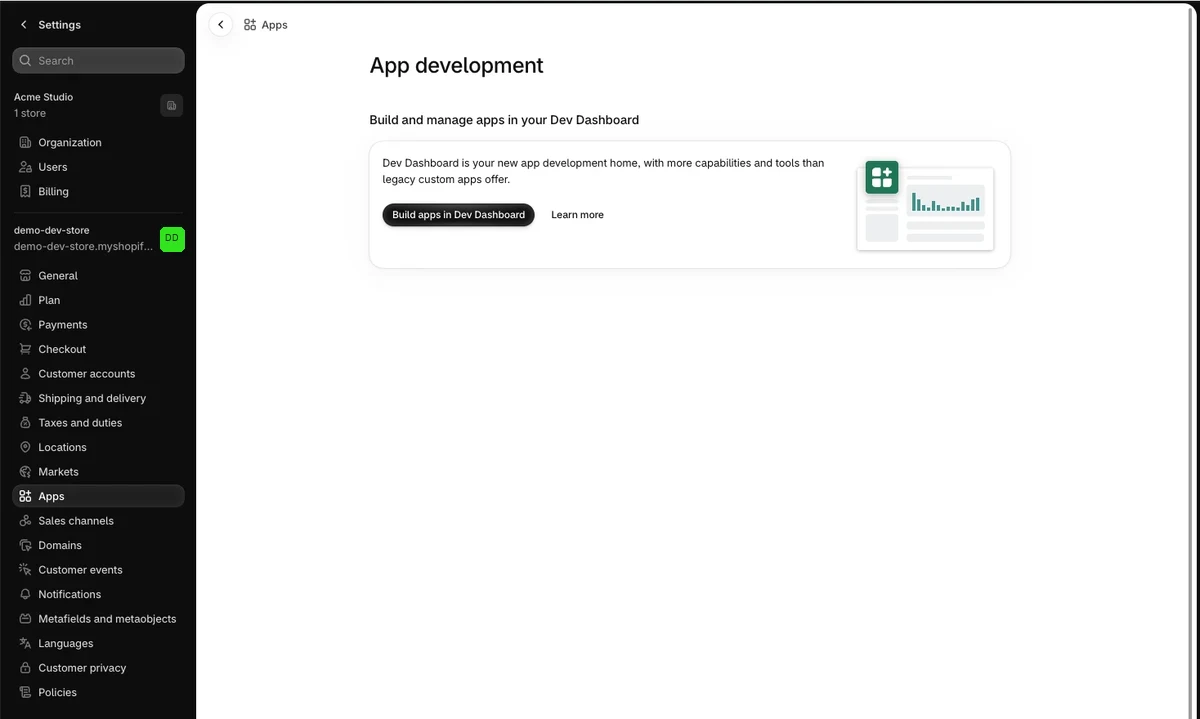Click the Acme Studio organization name
Viewport: 1200px width, 719px height.
tap(43, 97)
